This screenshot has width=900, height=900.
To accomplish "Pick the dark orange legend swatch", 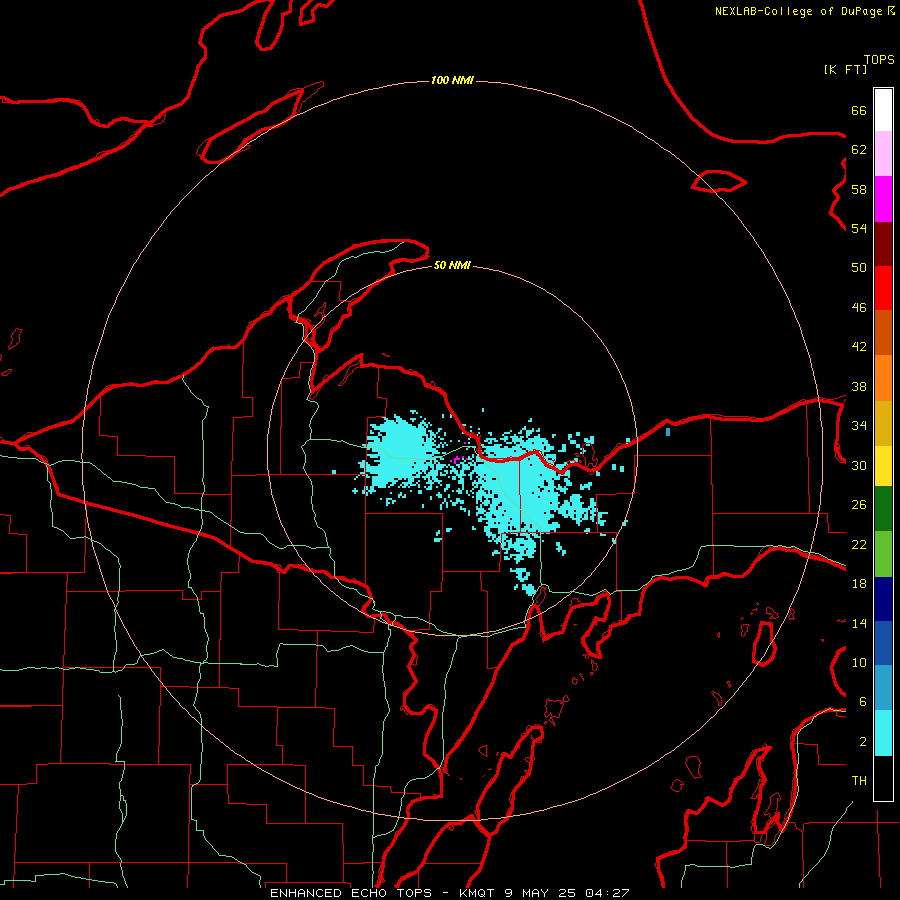I will 883,333.
